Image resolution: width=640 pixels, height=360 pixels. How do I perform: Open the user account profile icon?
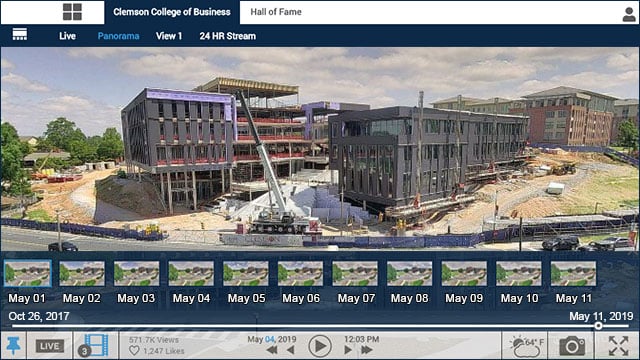[629, 14]
